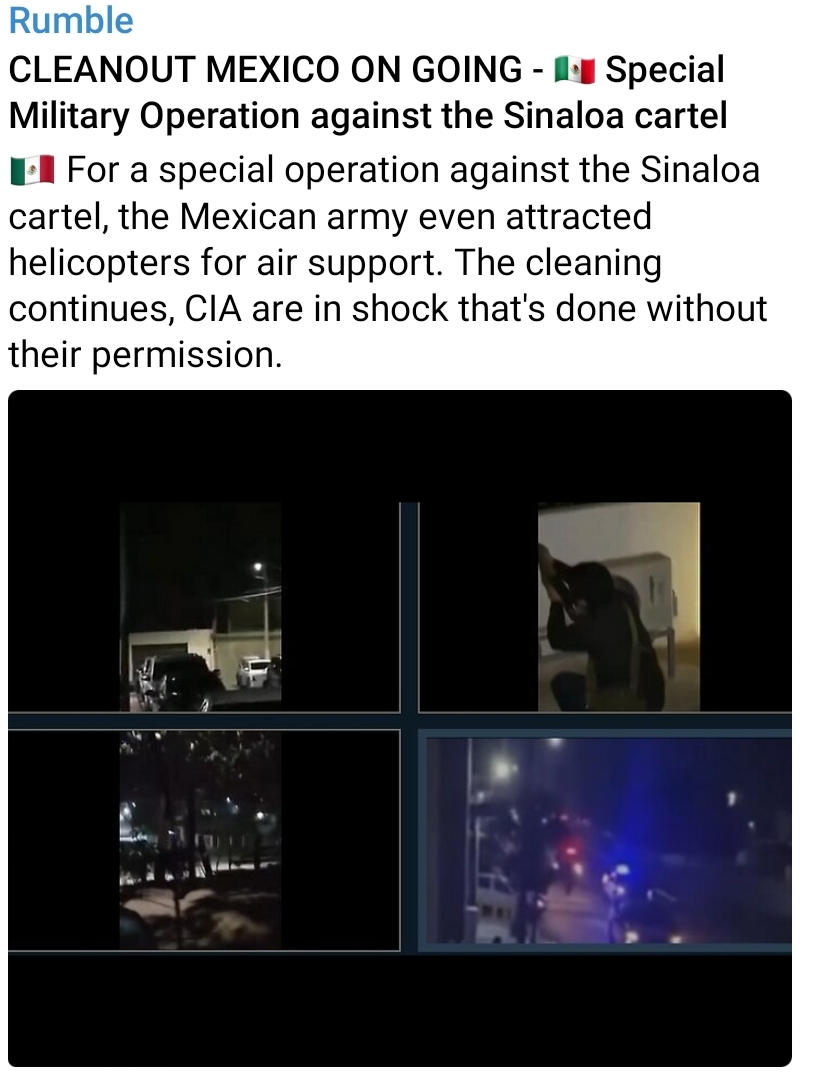This screenshot has width=828, height=1078.
Task: Click the black bar above the video panels
Action: tap(400, 447)
